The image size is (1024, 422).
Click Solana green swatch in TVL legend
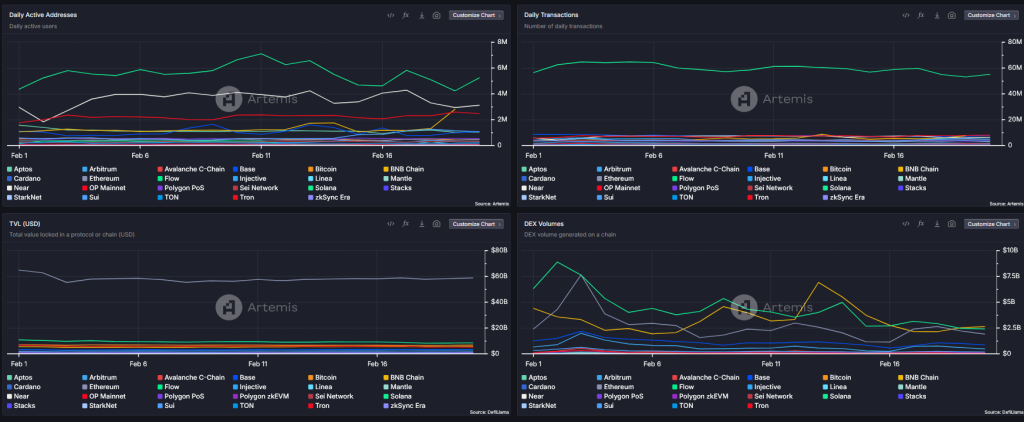385,396
